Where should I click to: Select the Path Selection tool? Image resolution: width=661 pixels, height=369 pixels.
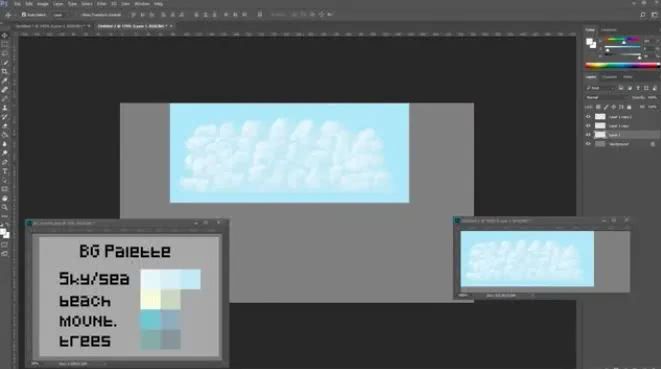pos(5,180)
